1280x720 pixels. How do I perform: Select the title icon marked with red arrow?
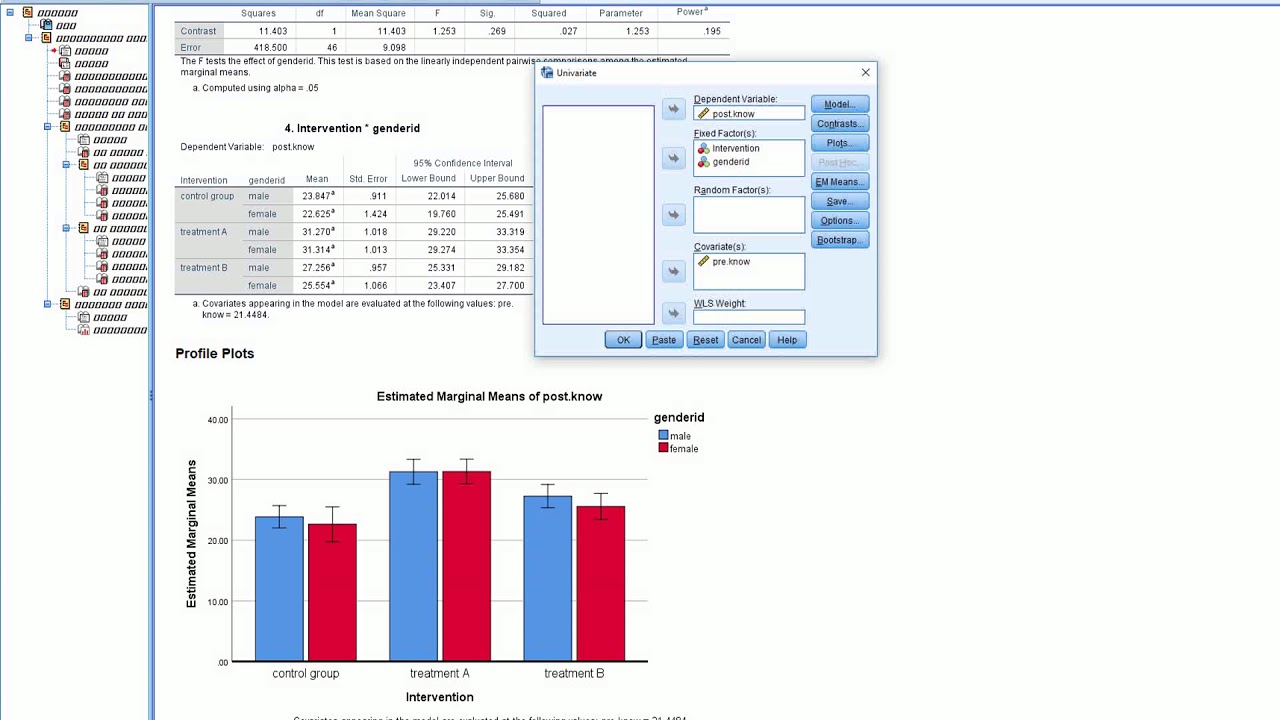coord(65,51)
